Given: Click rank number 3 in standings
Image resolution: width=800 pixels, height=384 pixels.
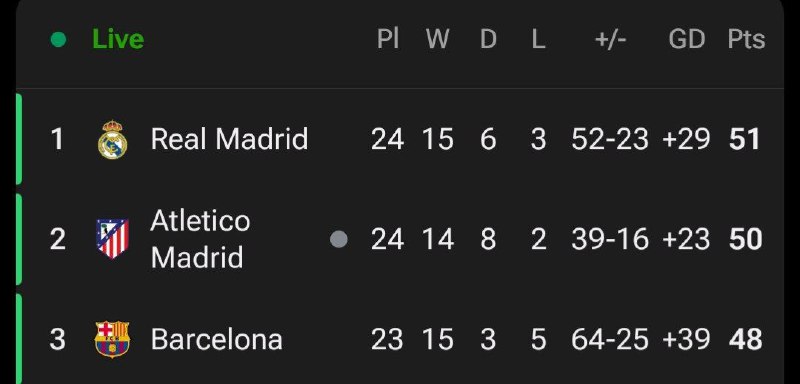Looking at the screenshot, I should (x=57, y=340).
